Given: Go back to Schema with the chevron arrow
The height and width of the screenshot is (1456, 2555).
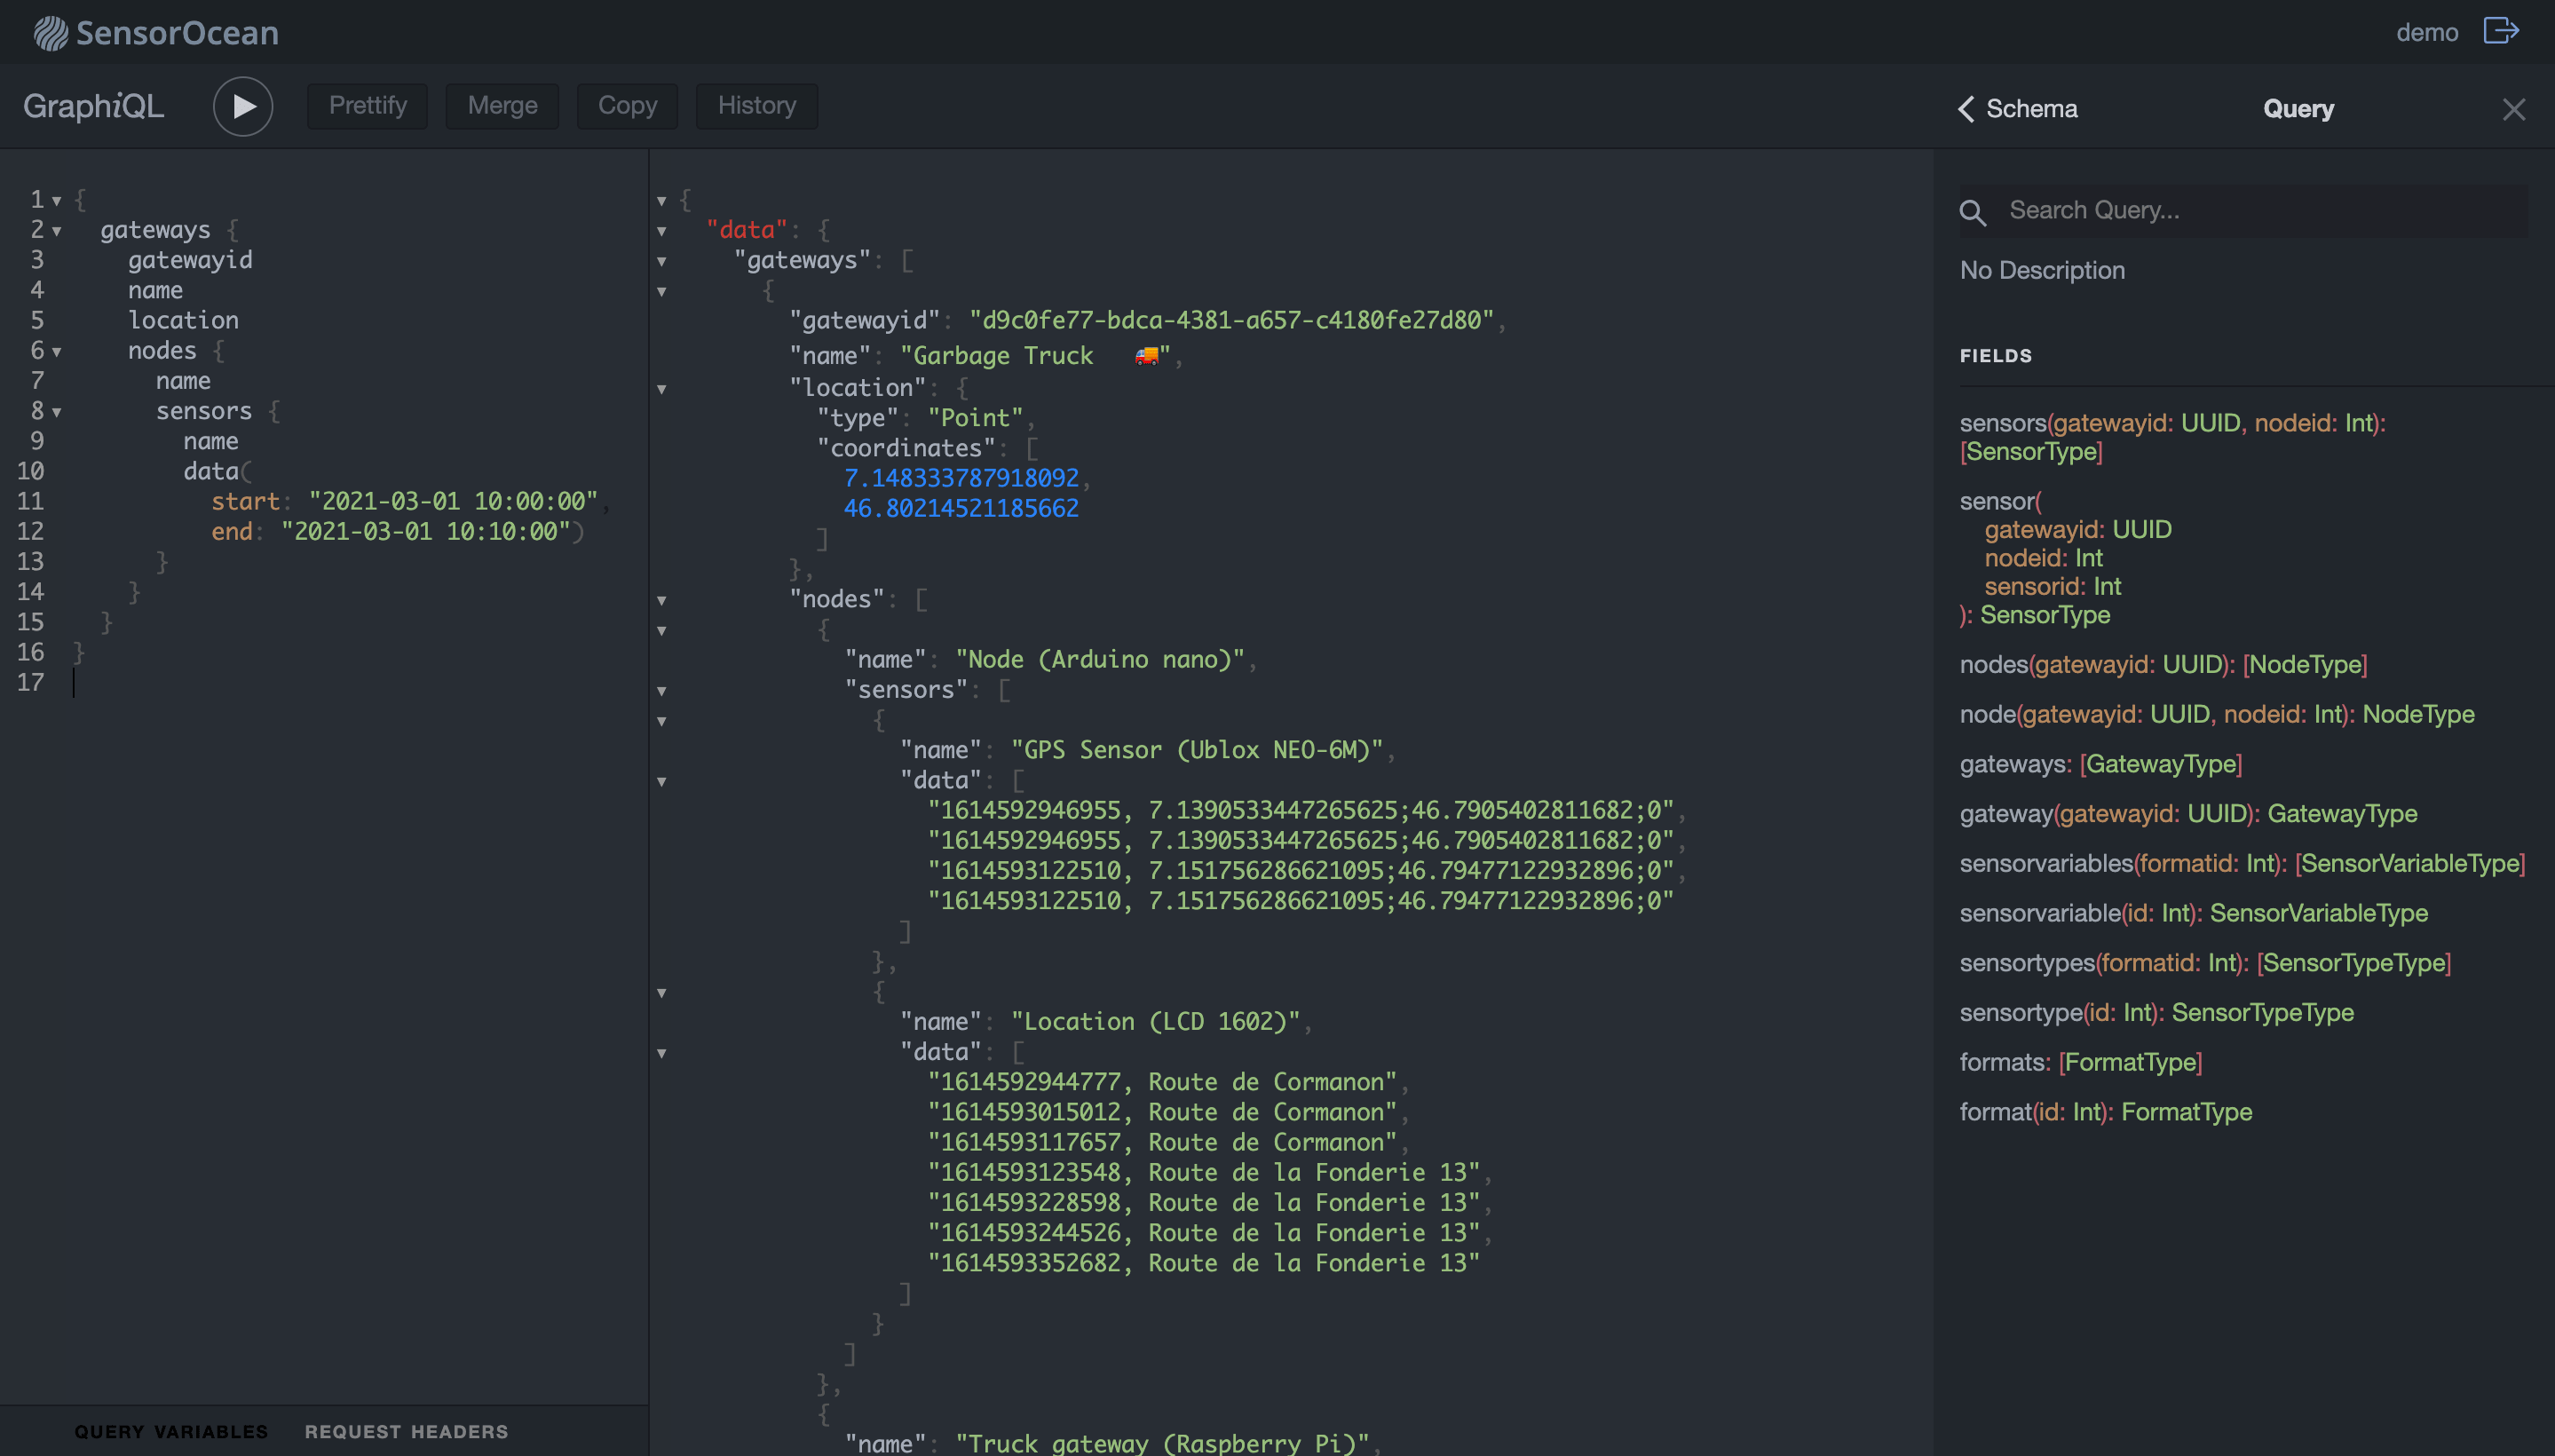Looking at the screenshot, I should click(1966, 108).
